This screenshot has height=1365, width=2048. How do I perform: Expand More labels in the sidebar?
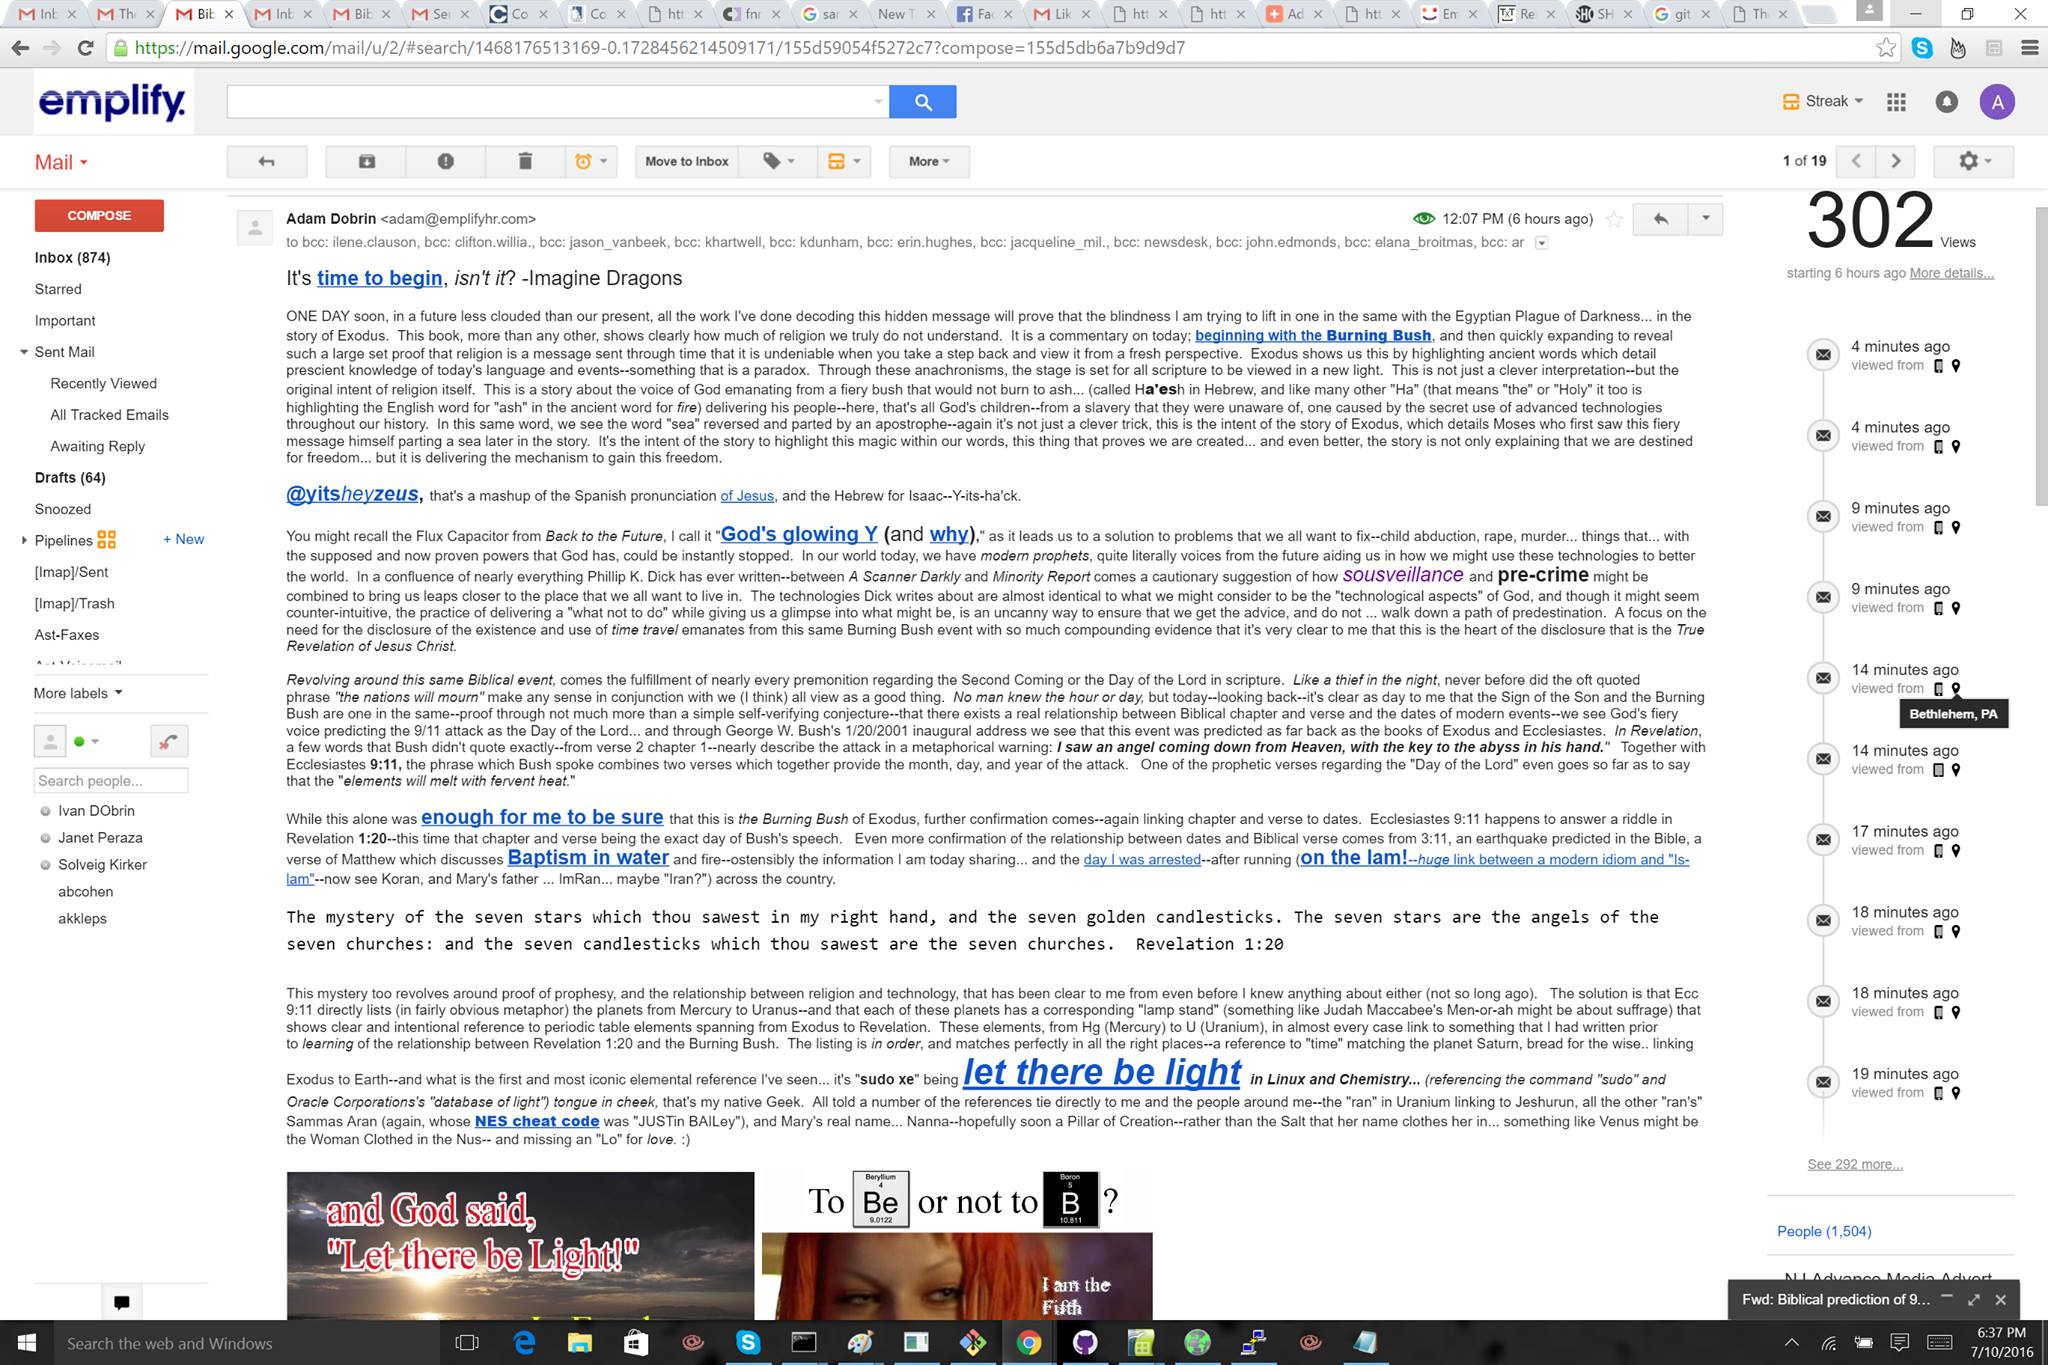click(x=78, y=693)
